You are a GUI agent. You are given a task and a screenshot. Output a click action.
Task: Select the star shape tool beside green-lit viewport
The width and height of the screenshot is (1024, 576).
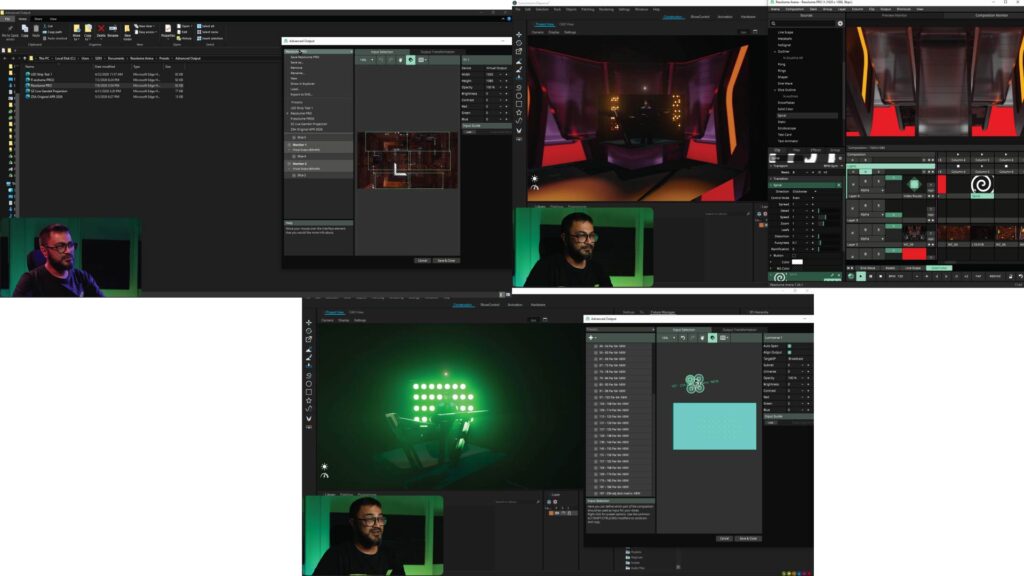tap(309, 400)
